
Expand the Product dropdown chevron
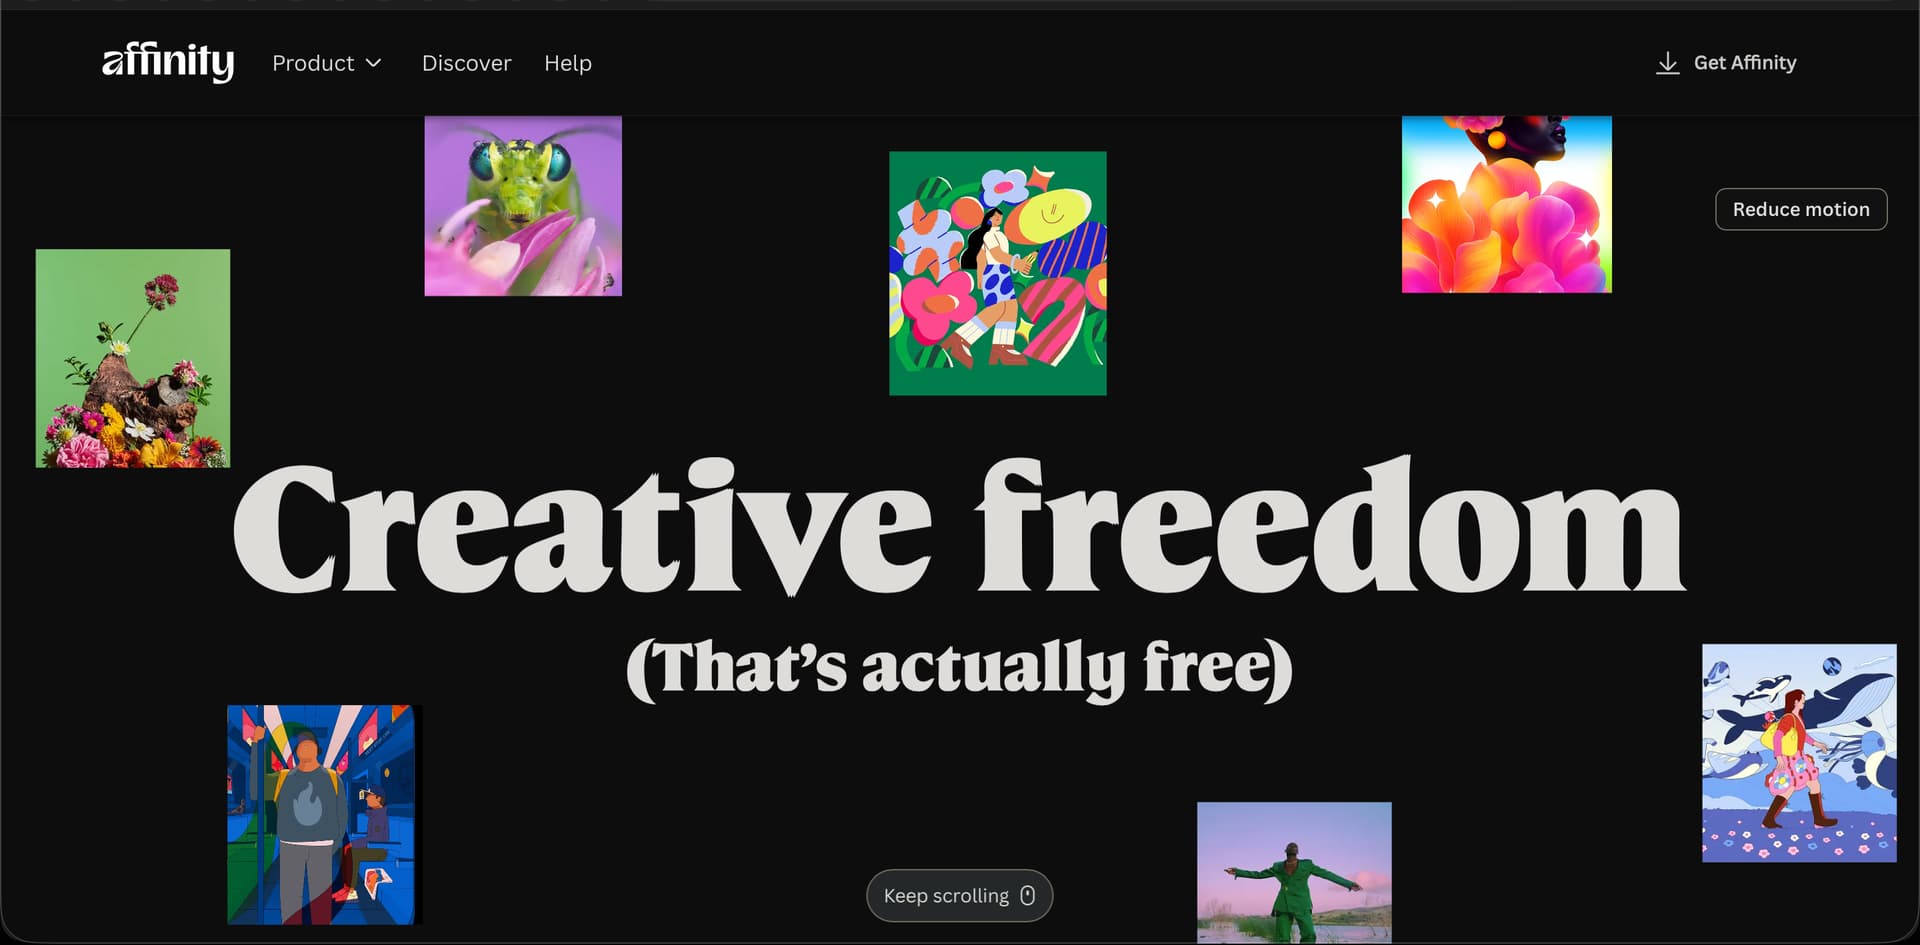tap(374, 63)
